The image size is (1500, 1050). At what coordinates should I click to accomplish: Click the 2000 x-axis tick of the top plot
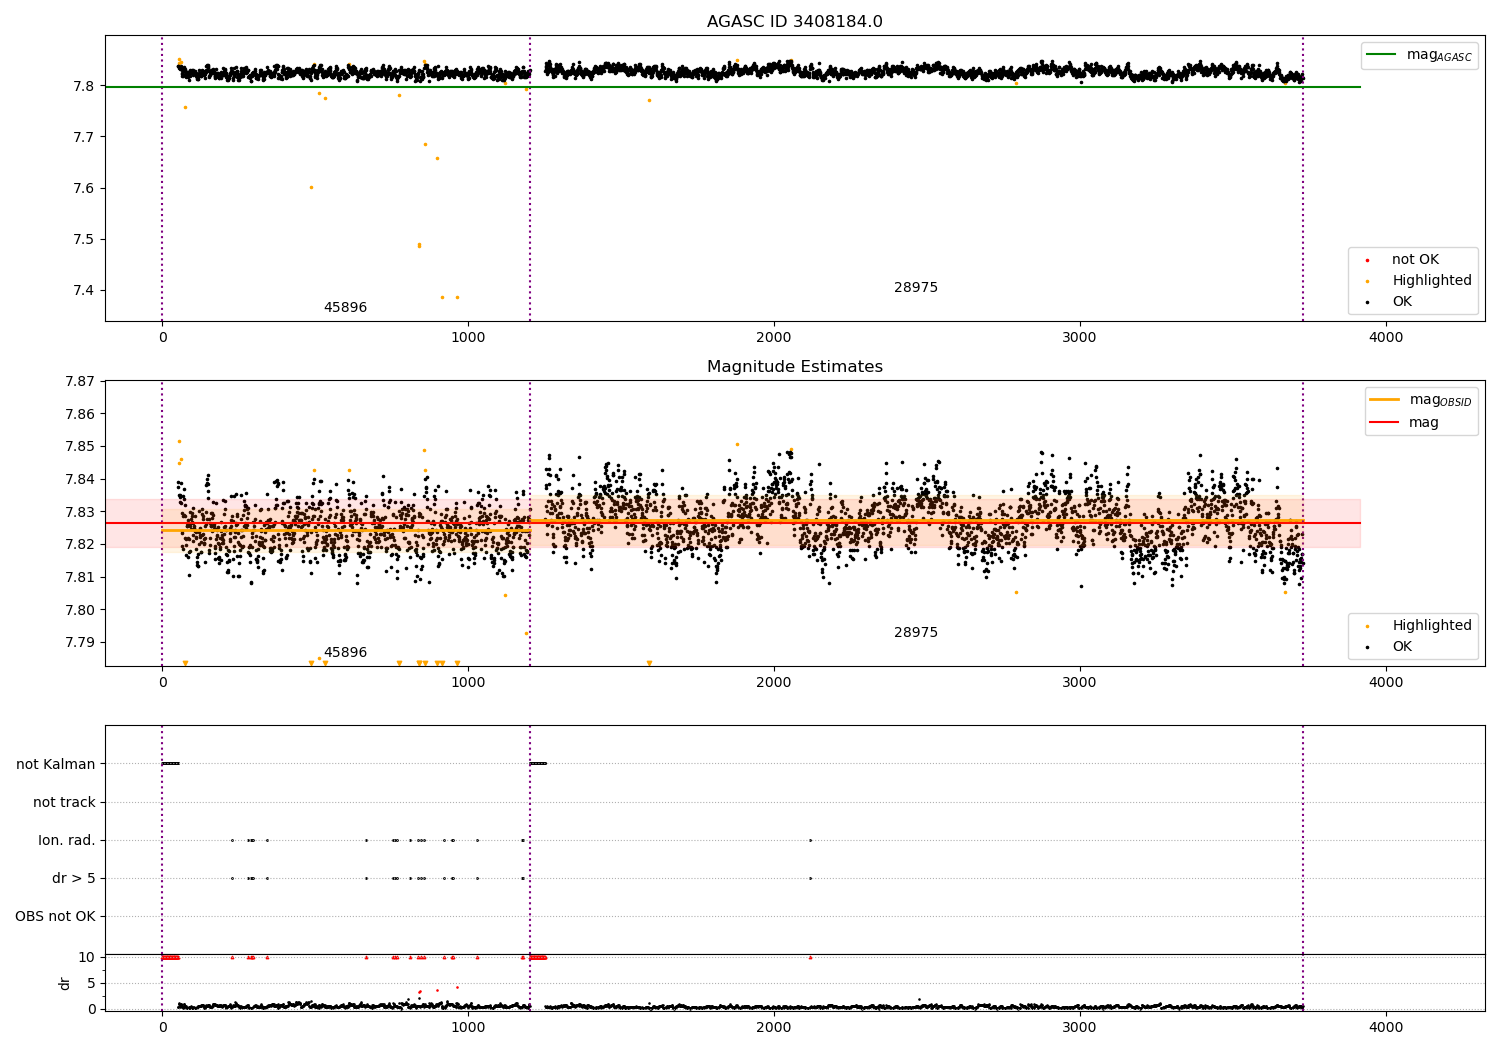[x=774, y=338]
